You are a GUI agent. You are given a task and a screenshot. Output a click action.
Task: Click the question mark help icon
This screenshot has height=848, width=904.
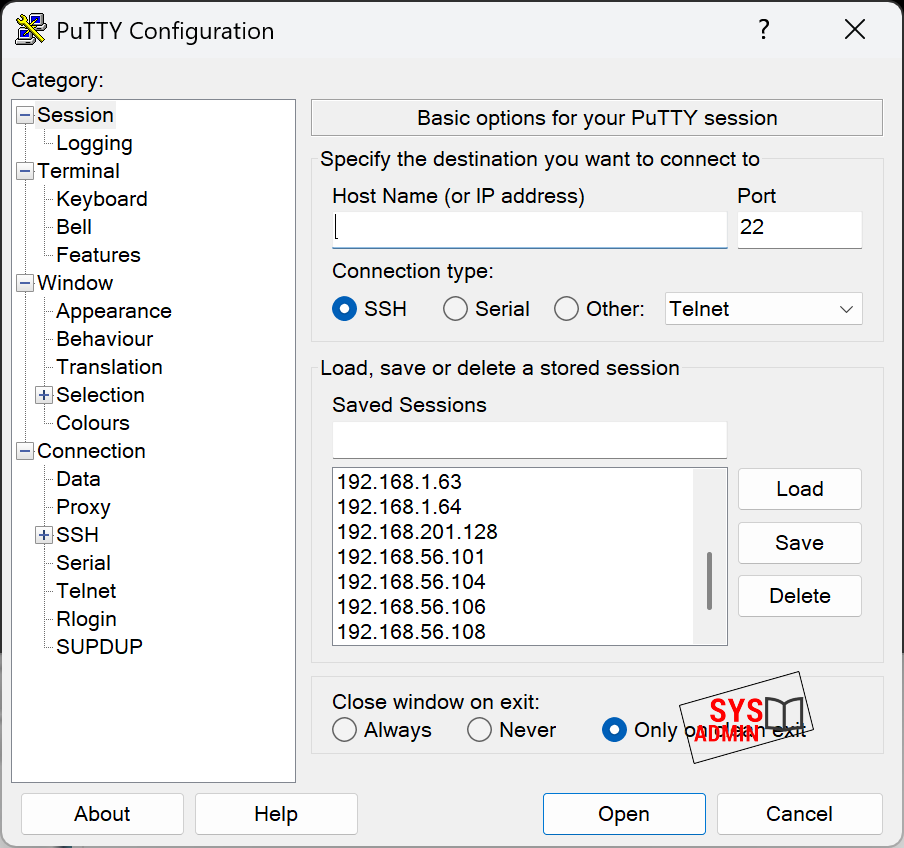point(764,29)
